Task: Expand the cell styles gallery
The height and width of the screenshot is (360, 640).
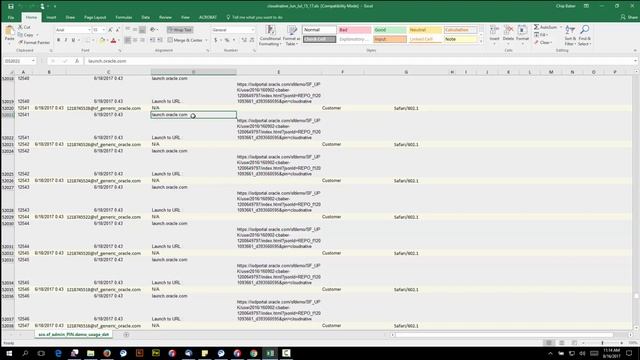Action: pyautogui.click(x=481, y=41)
